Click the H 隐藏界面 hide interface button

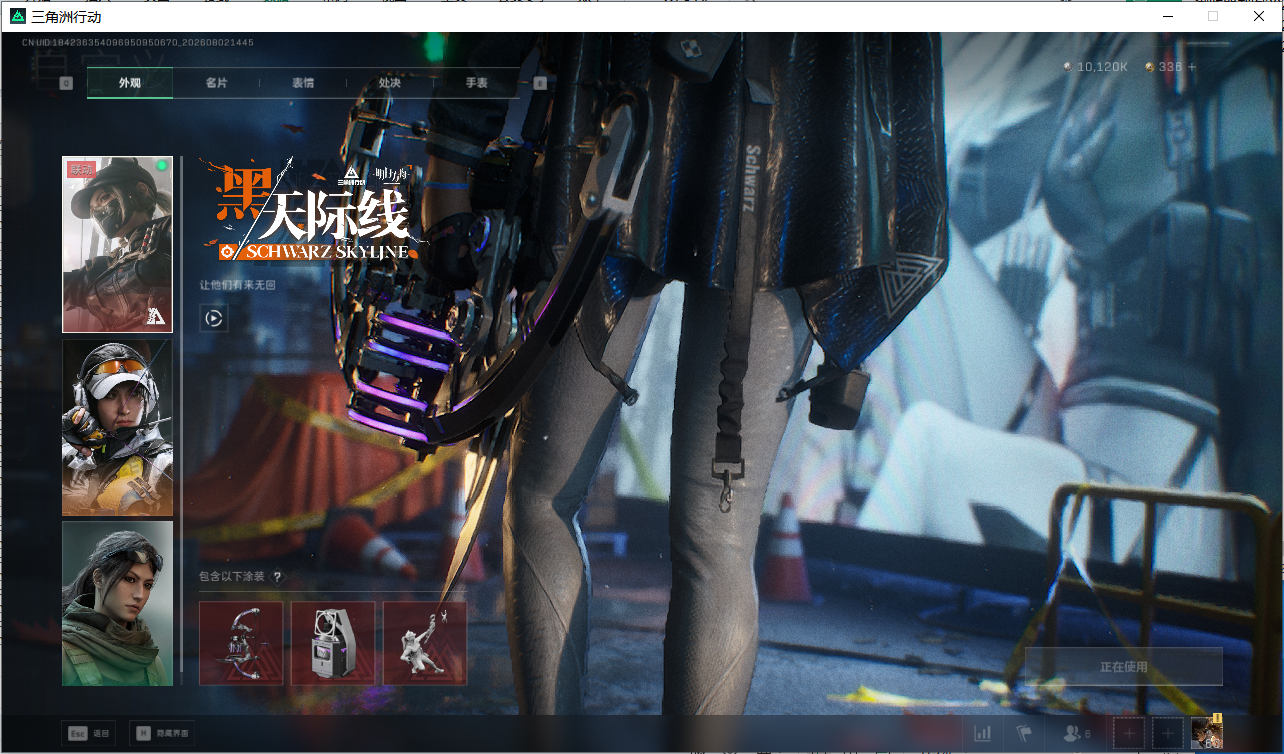click(x=161, y=733)
